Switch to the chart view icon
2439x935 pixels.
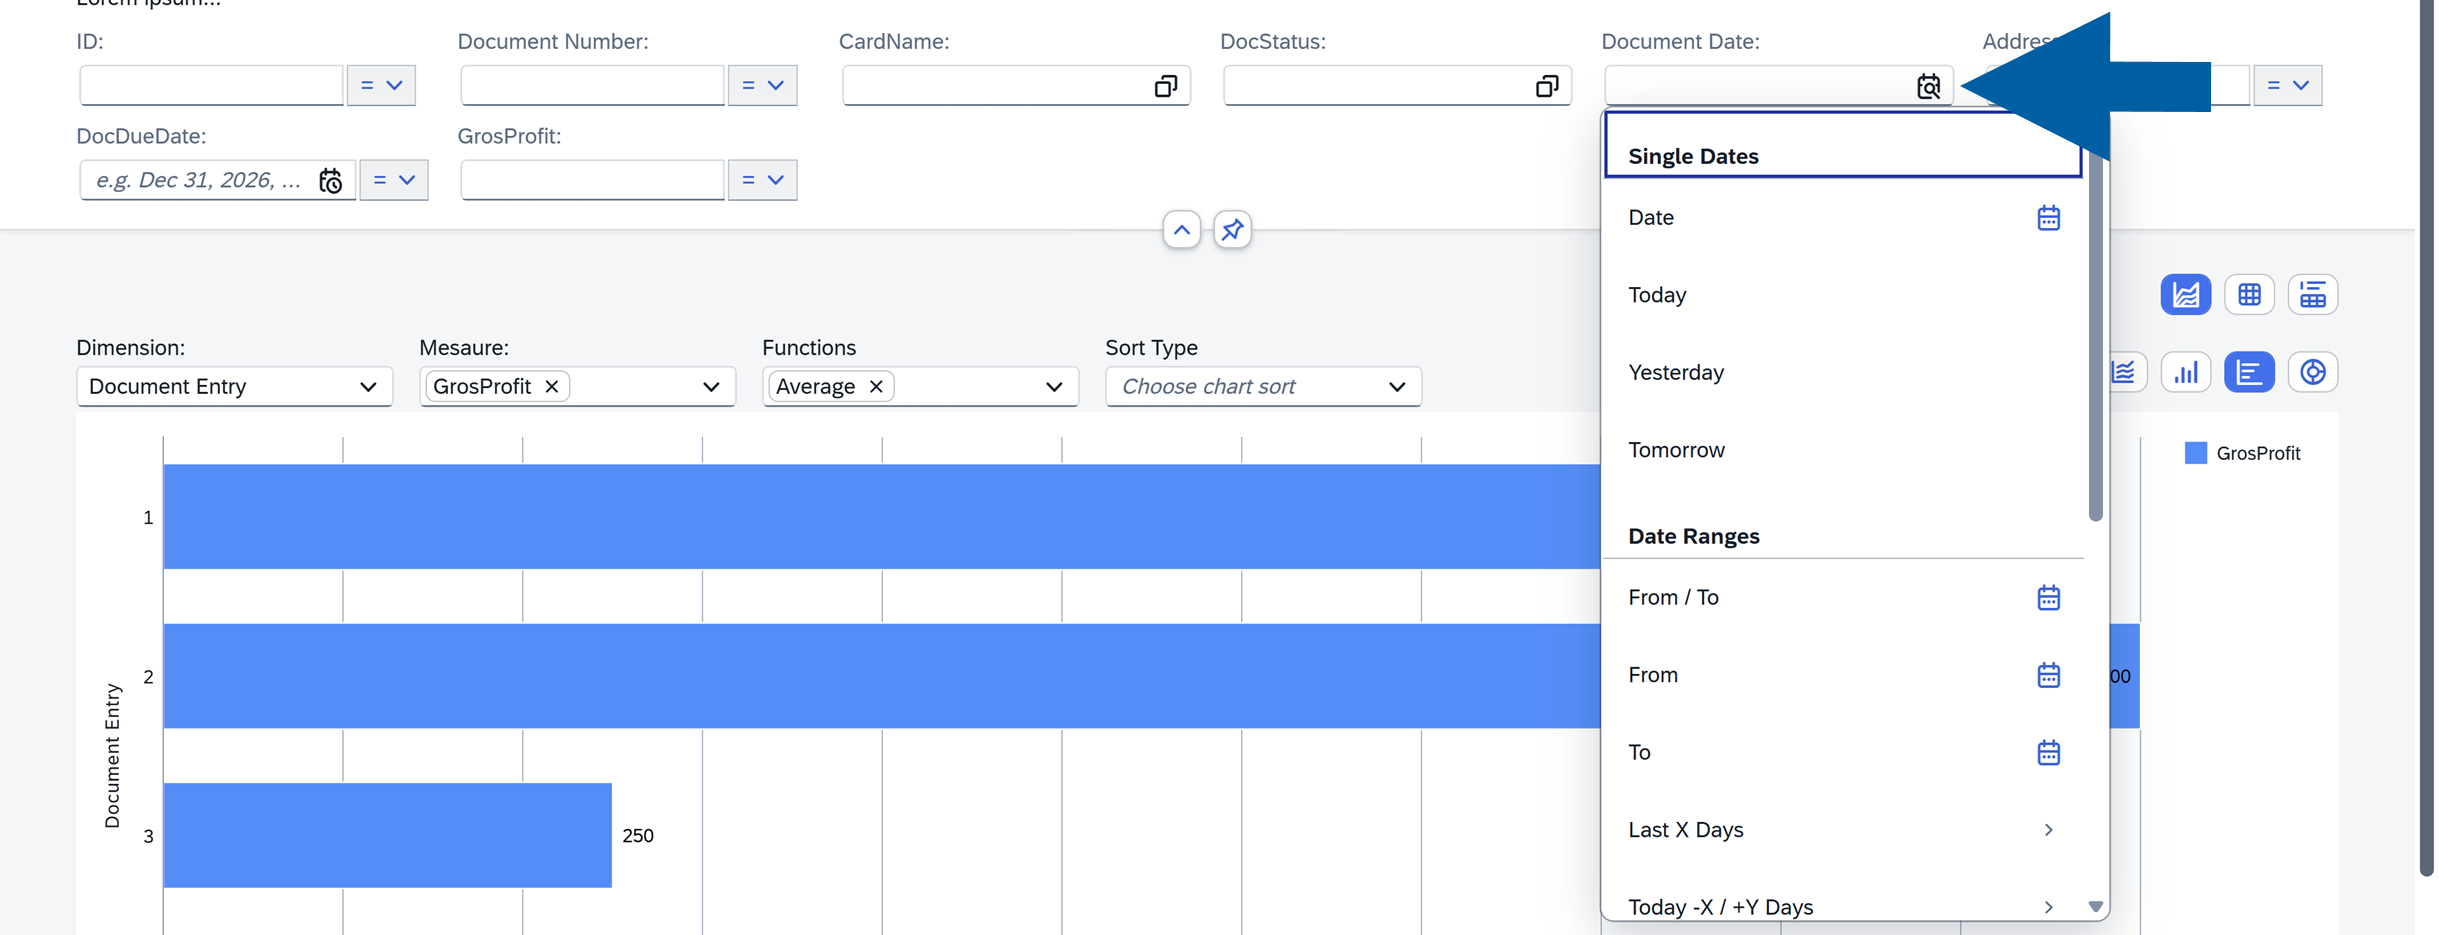(x=2185, y=294)
